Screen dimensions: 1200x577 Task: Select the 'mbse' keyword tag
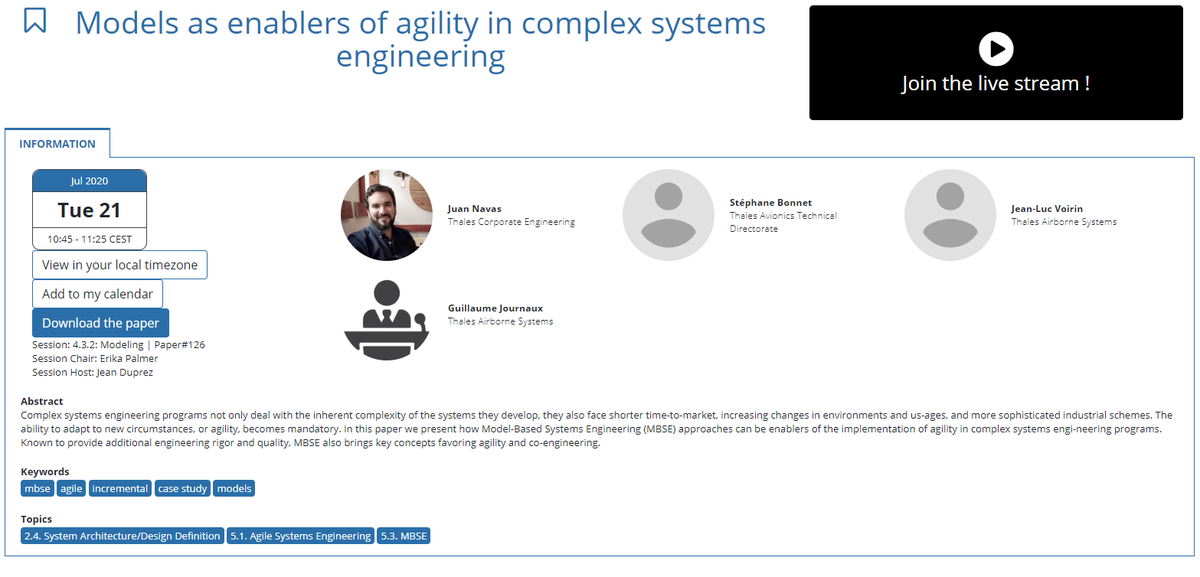point(37,489)
